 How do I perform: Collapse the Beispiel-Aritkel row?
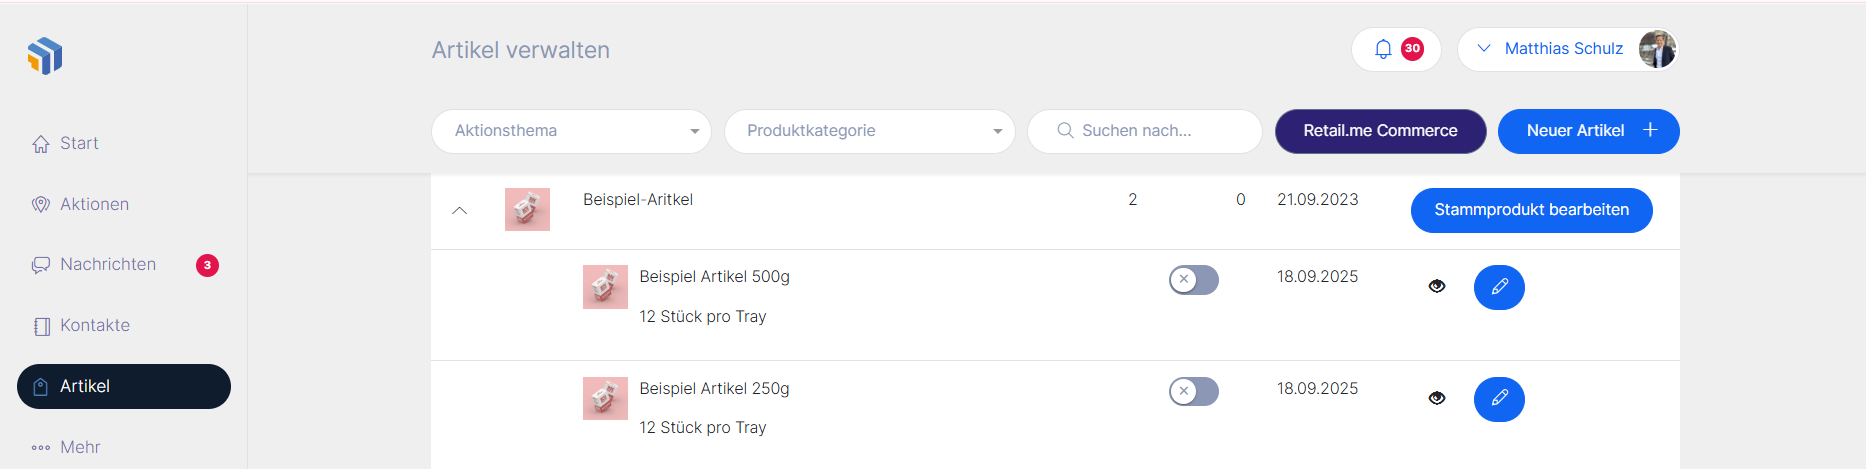coord(460,210)
